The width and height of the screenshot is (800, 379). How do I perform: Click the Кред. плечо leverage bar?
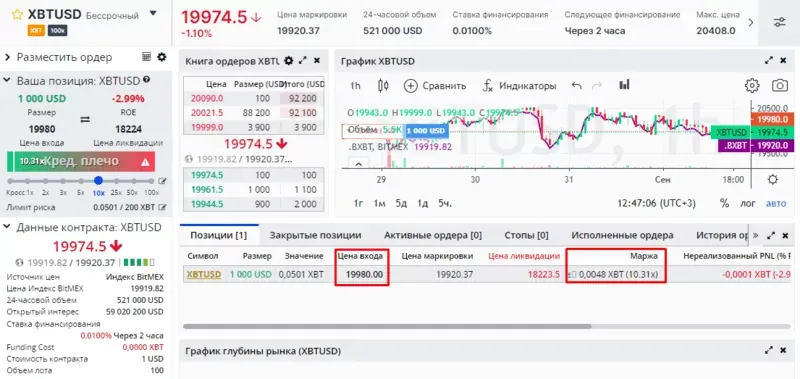point(81,161)
